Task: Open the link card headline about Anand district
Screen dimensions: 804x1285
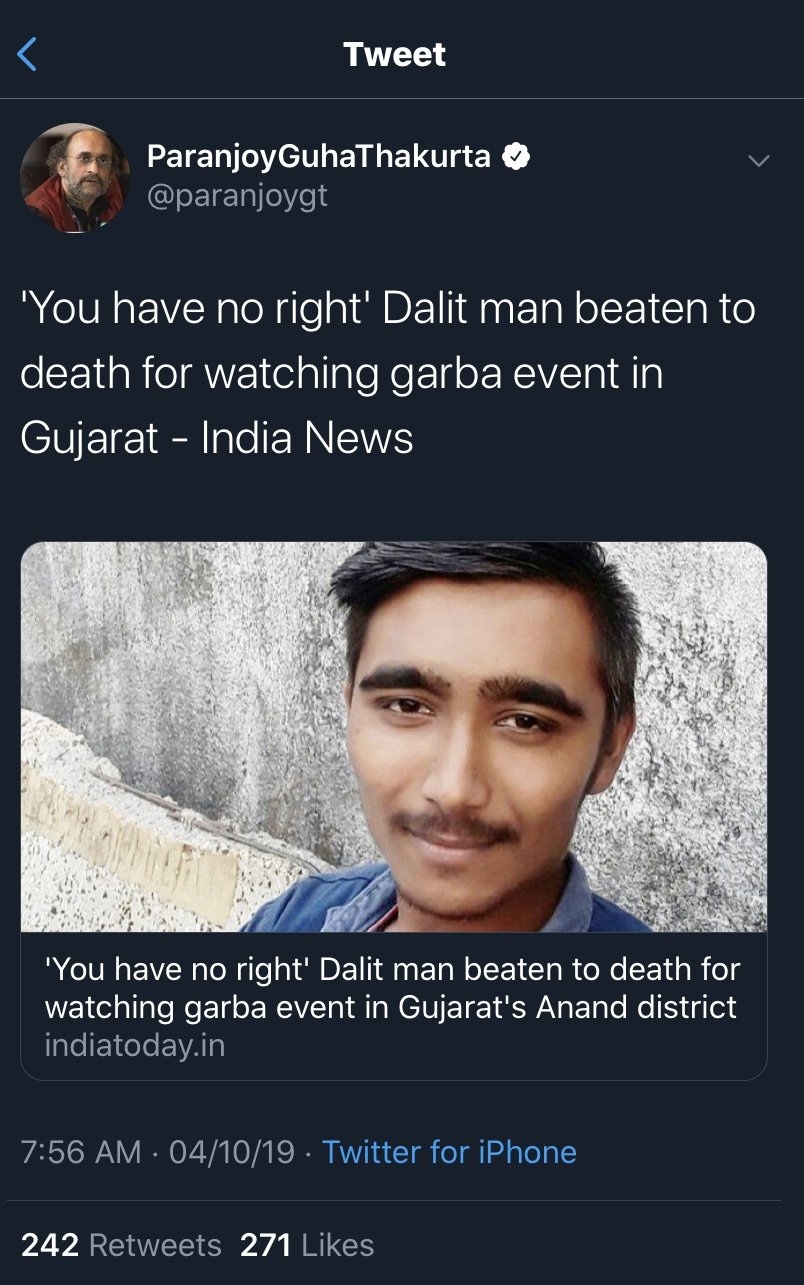Action: point(393,988)
